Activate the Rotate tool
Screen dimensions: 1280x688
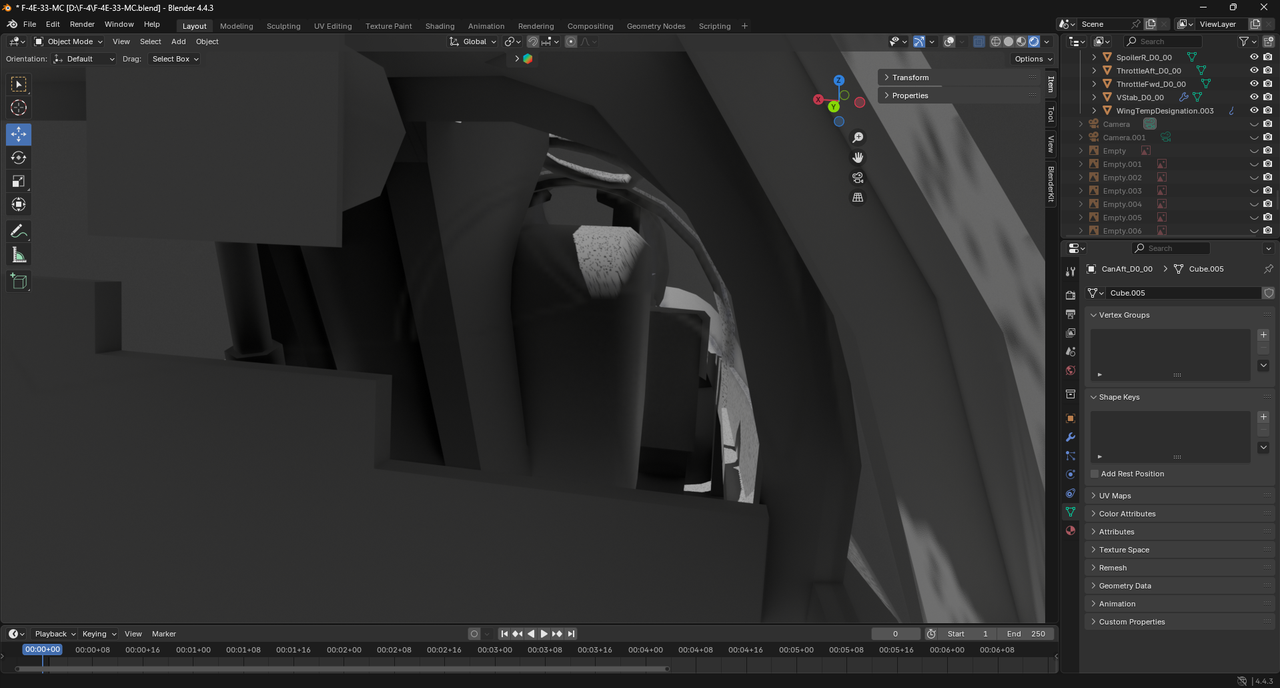[x=18, y=158]
